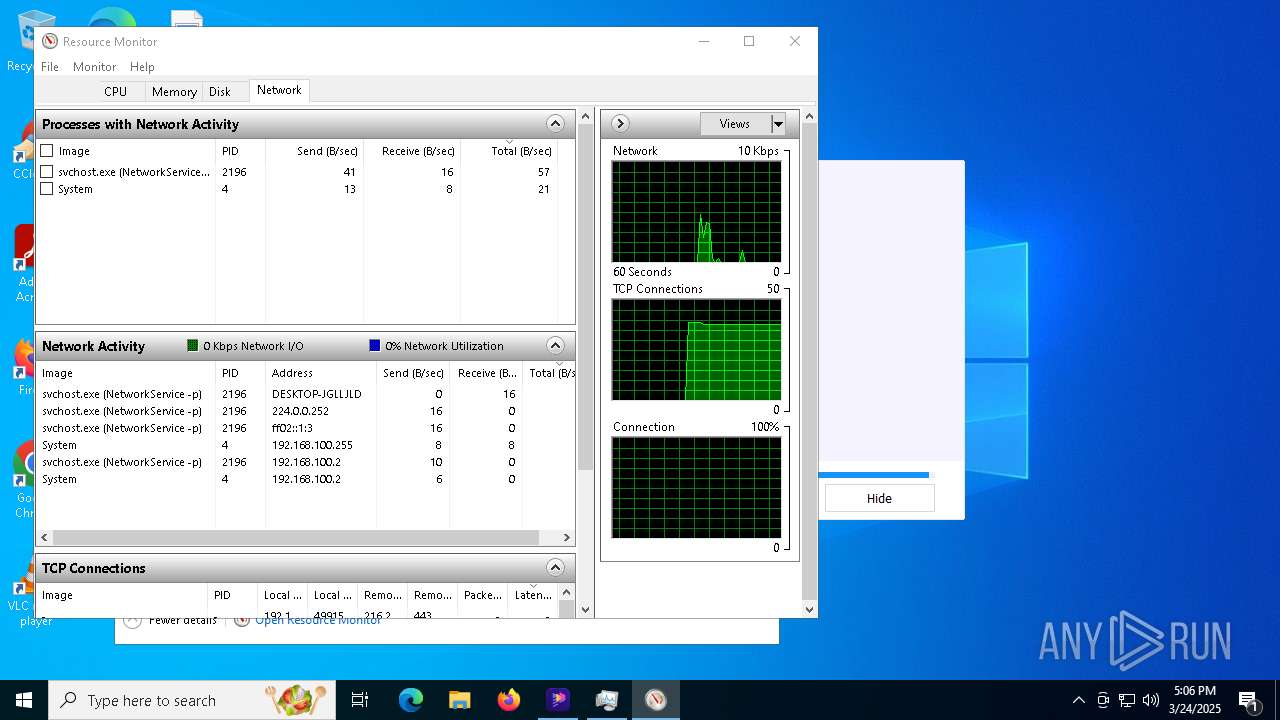The height and width of the screenshot is (720, 1280).
Task: Open the notification center icon
Action: pos(1248,700)
